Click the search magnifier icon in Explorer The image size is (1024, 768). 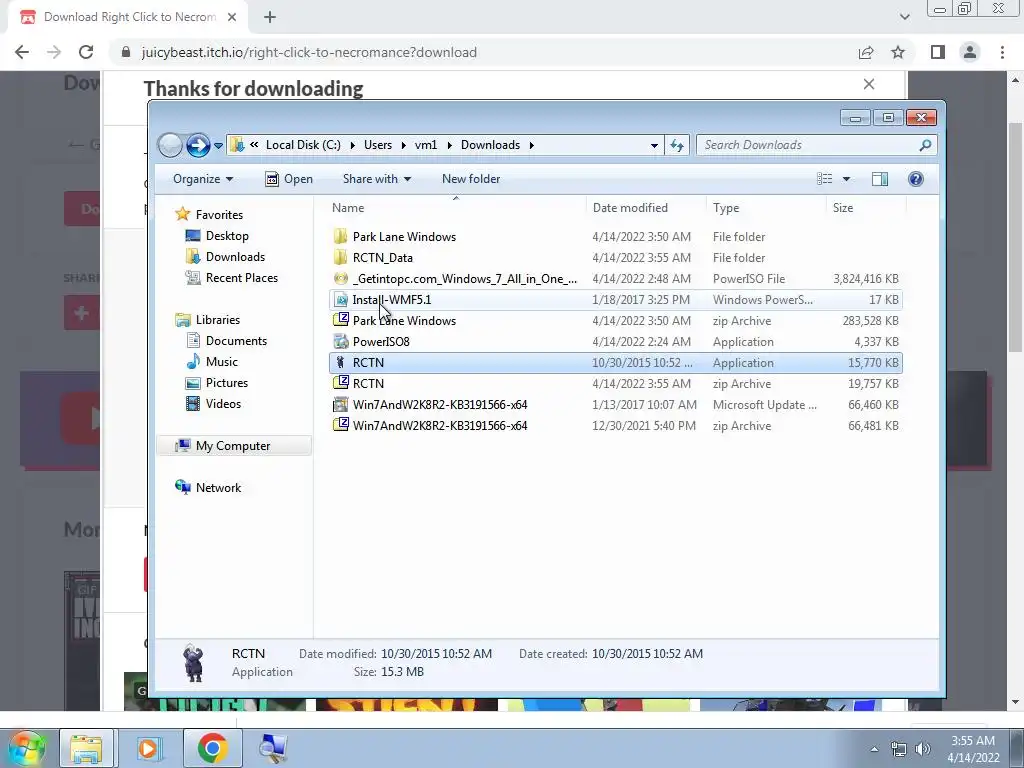tap(925, 145)
